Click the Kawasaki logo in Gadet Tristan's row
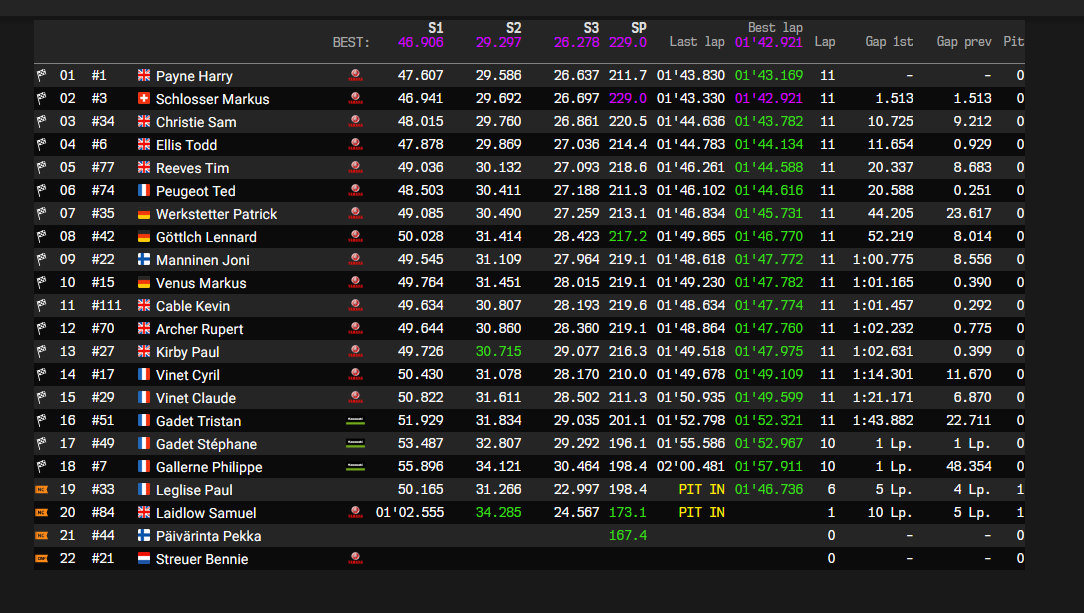 (355, 421)
